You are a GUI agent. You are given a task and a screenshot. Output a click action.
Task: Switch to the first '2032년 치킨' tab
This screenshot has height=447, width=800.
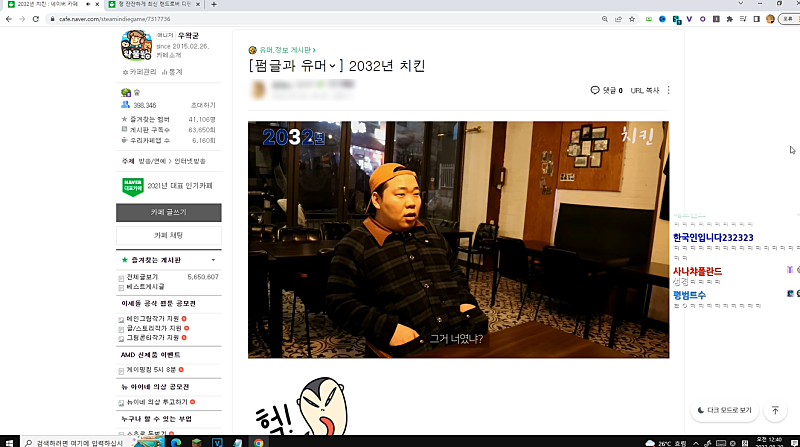coord(48,4)
